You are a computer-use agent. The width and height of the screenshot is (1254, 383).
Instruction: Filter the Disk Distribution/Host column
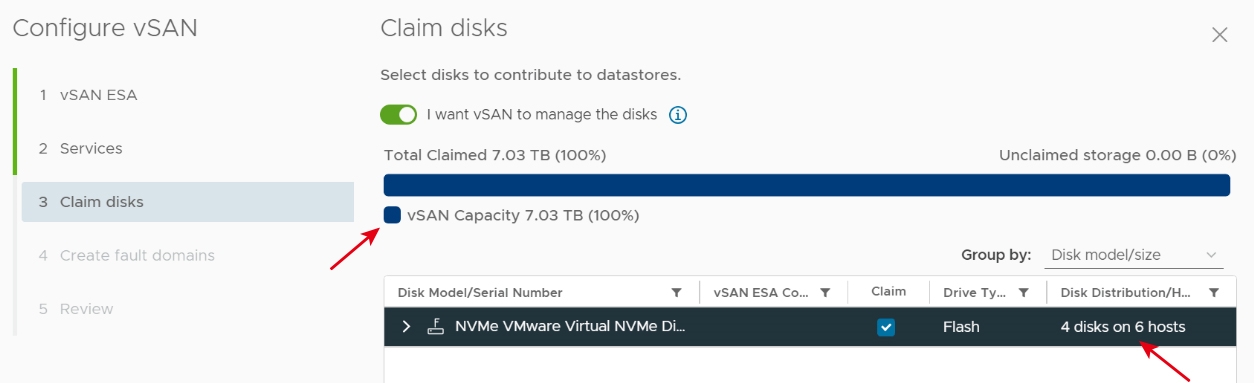(1214, 293)
